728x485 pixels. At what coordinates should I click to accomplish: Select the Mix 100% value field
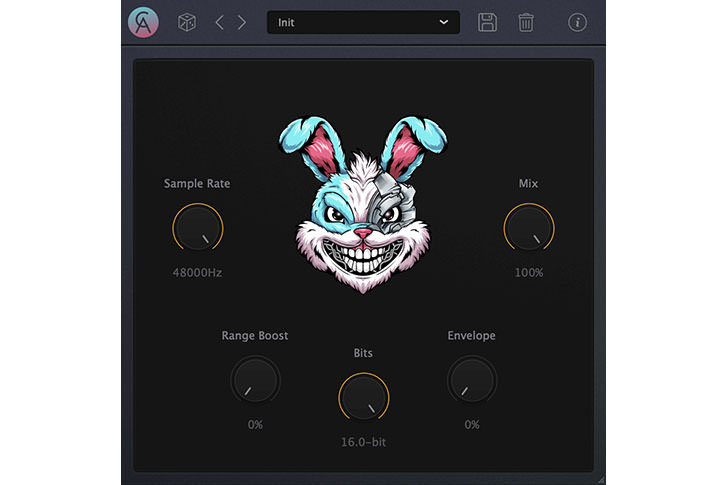(x=528, y=272)
